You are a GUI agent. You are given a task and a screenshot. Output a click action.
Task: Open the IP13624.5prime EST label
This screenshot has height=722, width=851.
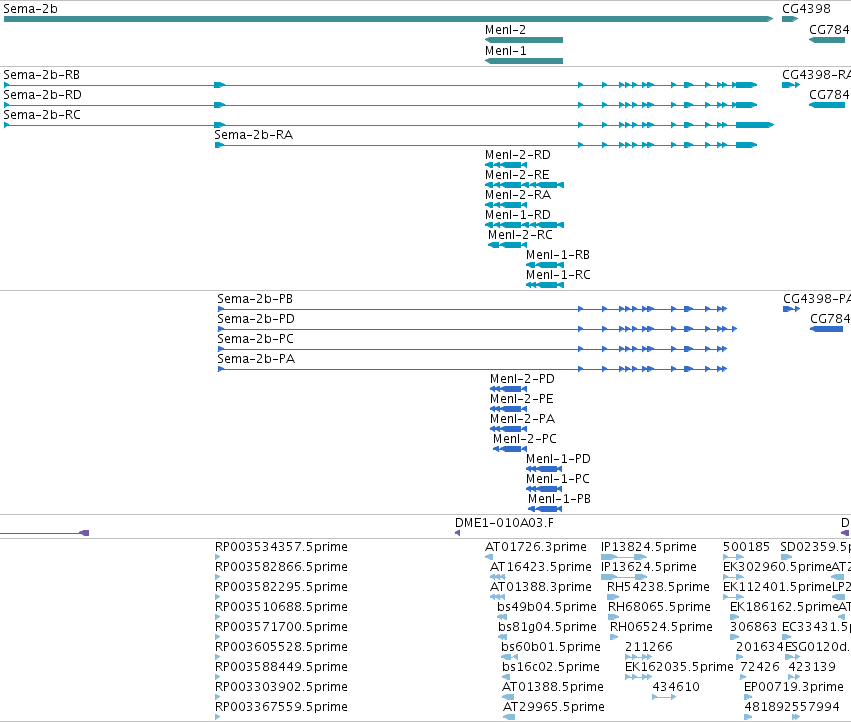(x=649, y=567)
